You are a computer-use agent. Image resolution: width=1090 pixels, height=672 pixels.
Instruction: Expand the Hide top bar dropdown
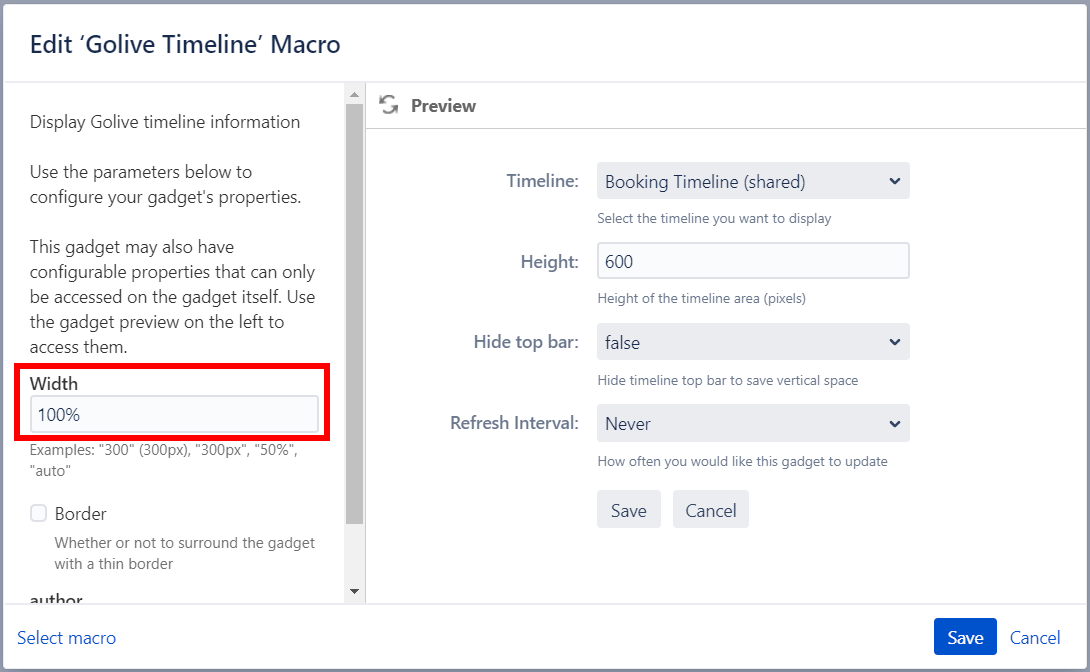(752, 342)
